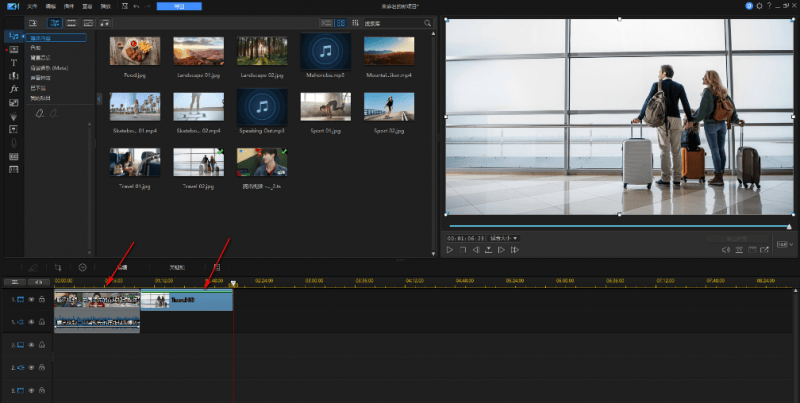Collapse the library side panel arrow

click(99, 98)
